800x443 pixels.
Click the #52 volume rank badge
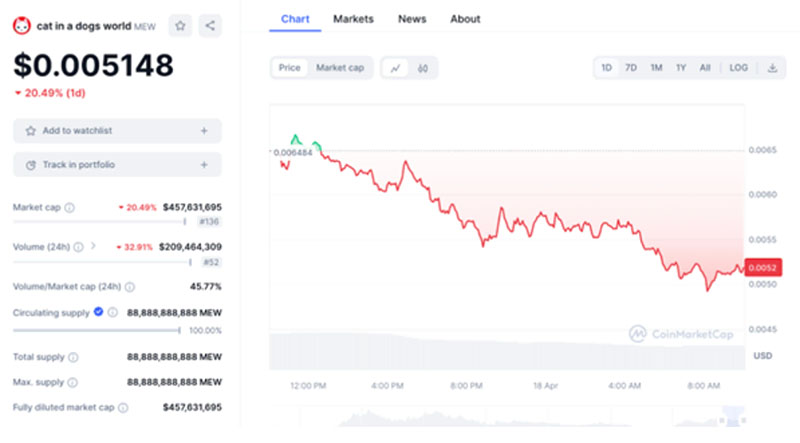tap(211, 262)
